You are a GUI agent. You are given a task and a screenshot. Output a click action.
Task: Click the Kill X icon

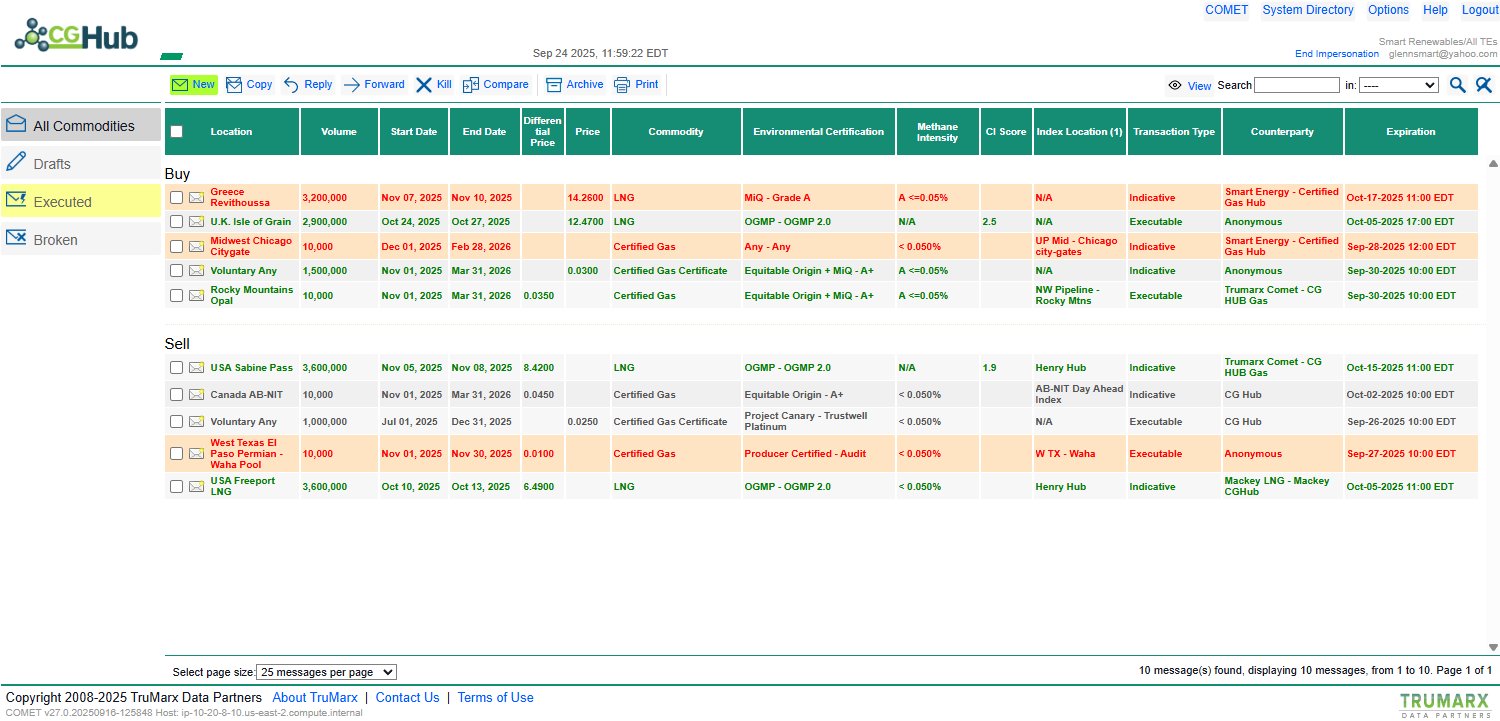tap(424, 85)
